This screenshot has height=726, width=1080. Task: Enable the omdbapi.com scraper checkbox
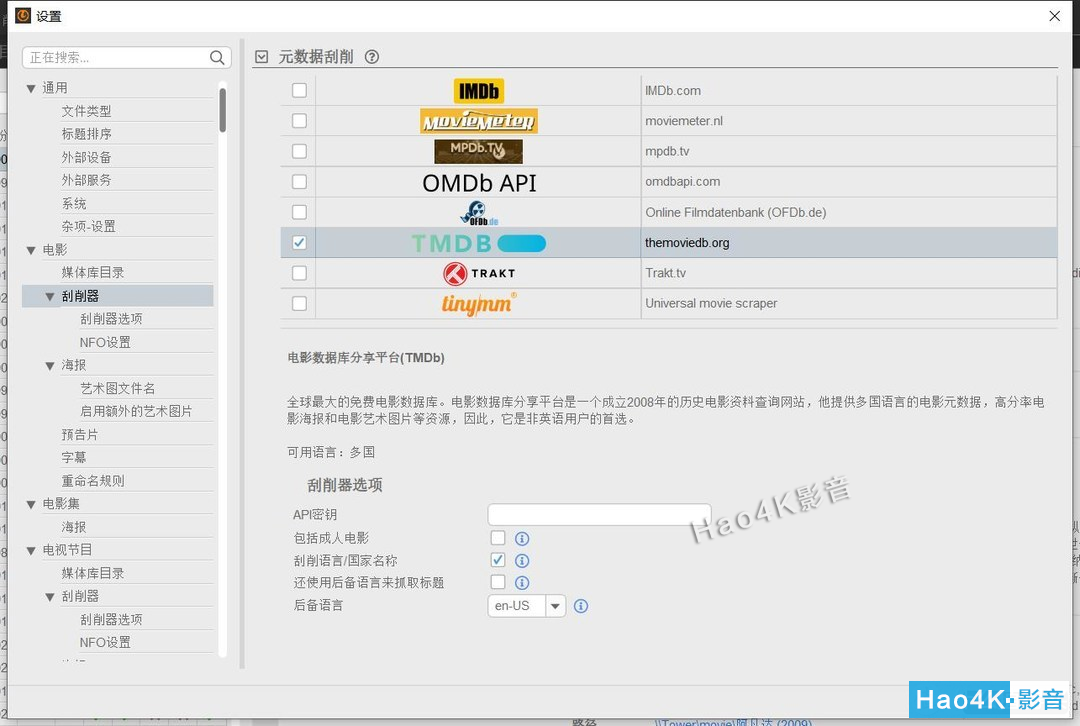click(x=299, y=182)
